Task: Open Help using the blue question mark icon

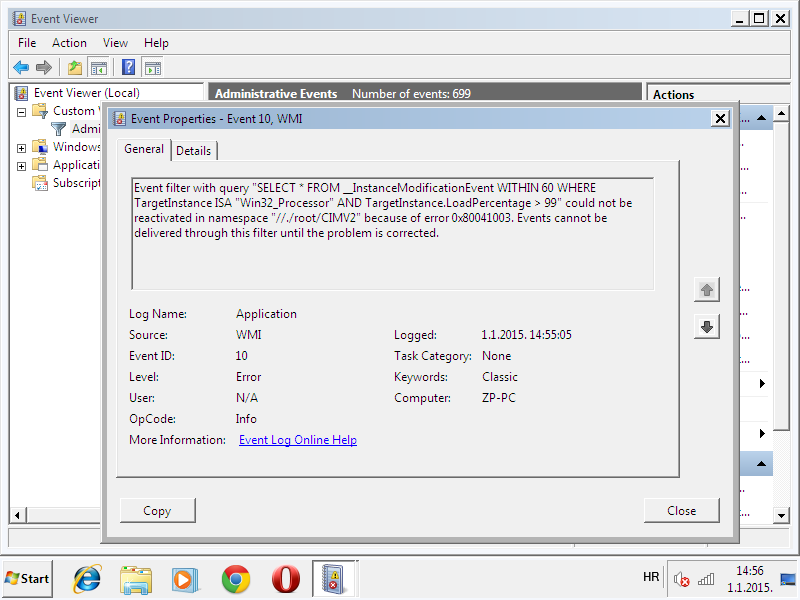Action: click(129, 67)
